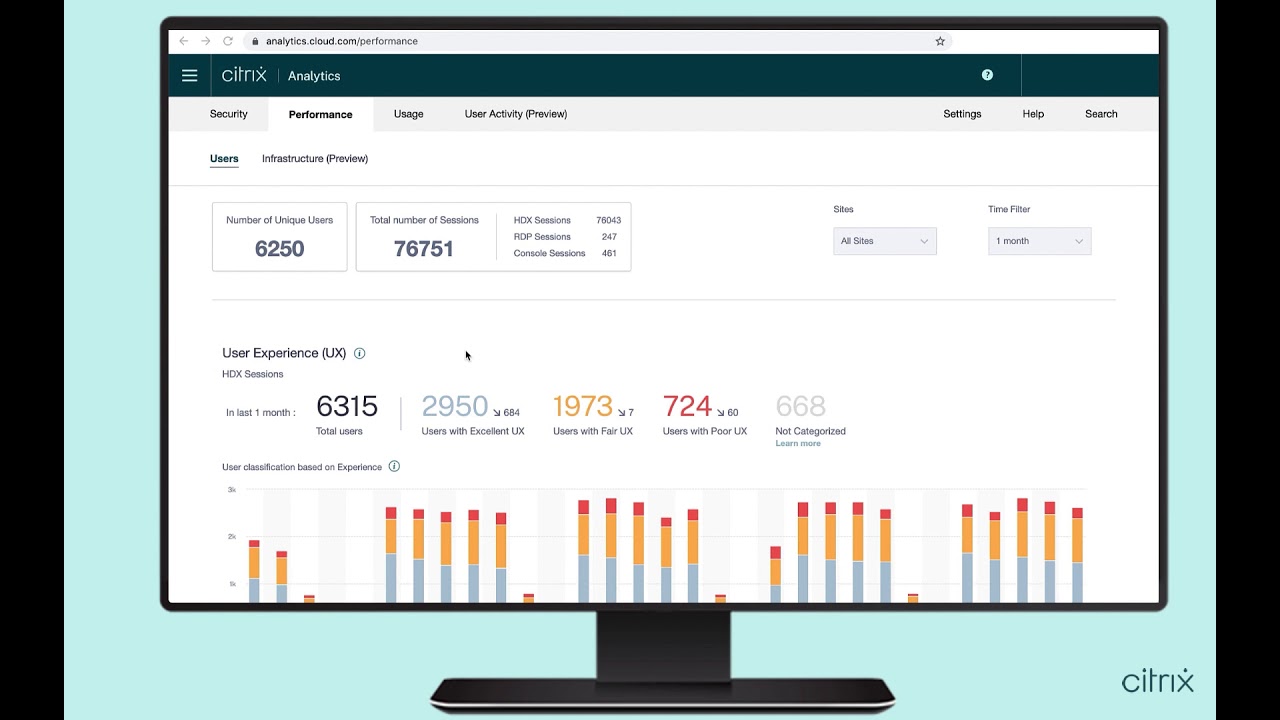
Task: Click the Console Sessions 461 row
Action: 565,253
